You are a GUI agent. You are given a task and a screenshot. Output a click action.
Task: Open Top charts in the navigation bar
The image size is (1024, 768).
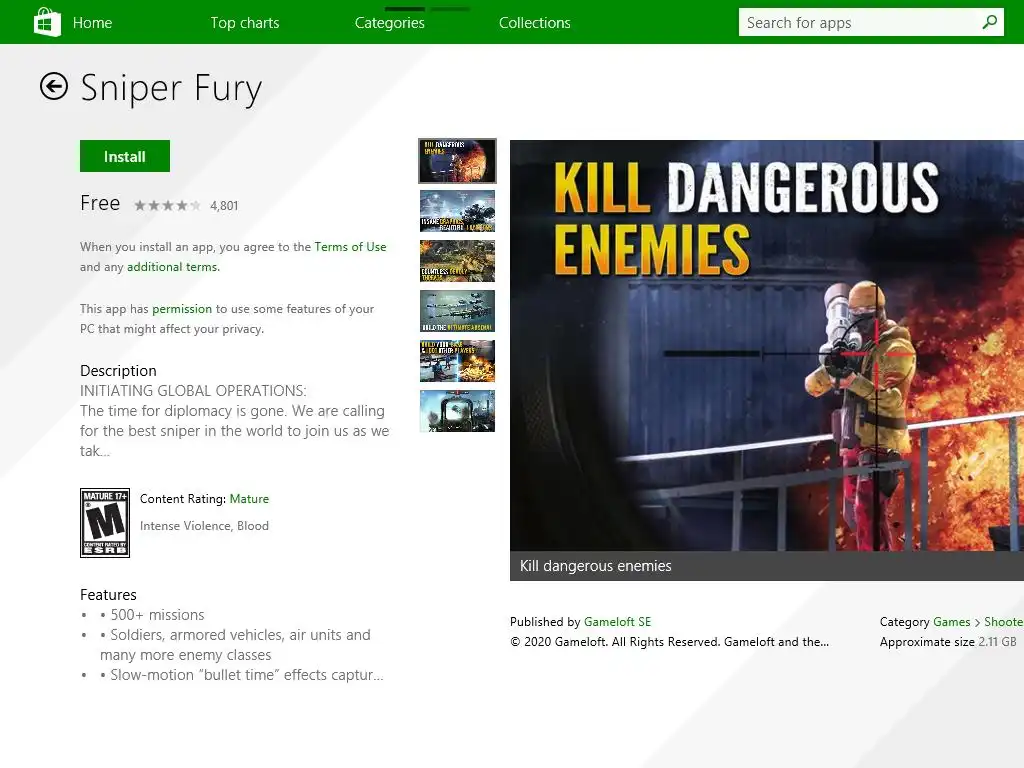click(245, 23)
